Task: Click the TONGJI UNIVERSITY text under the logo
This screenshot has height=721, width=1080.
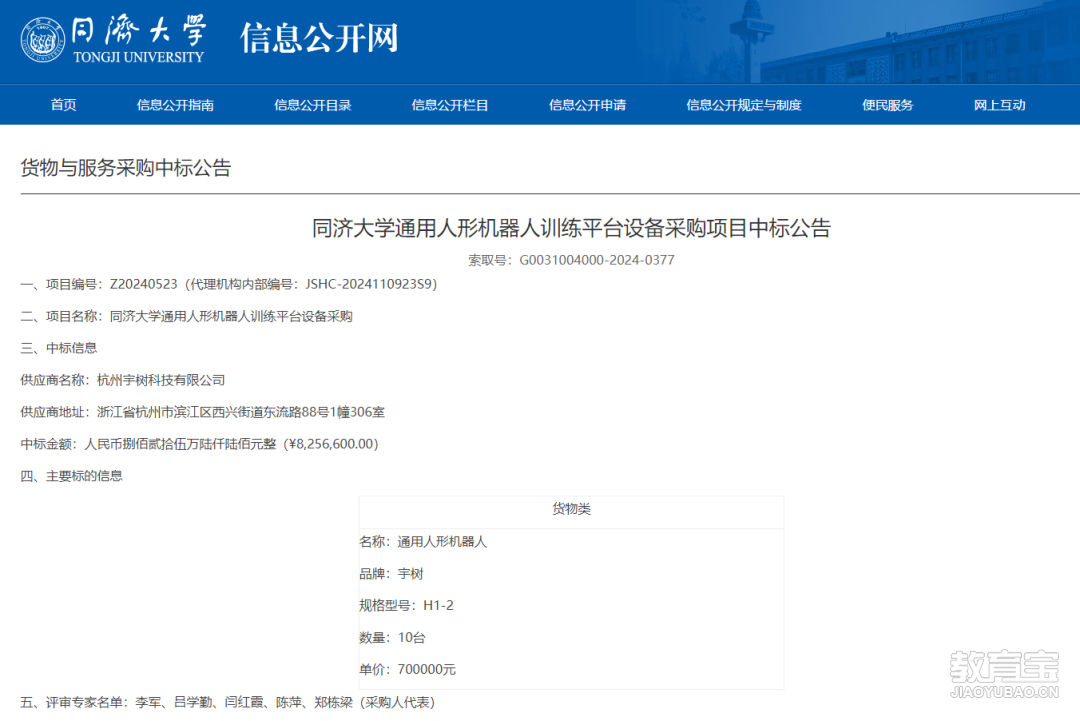Action: 138,57
